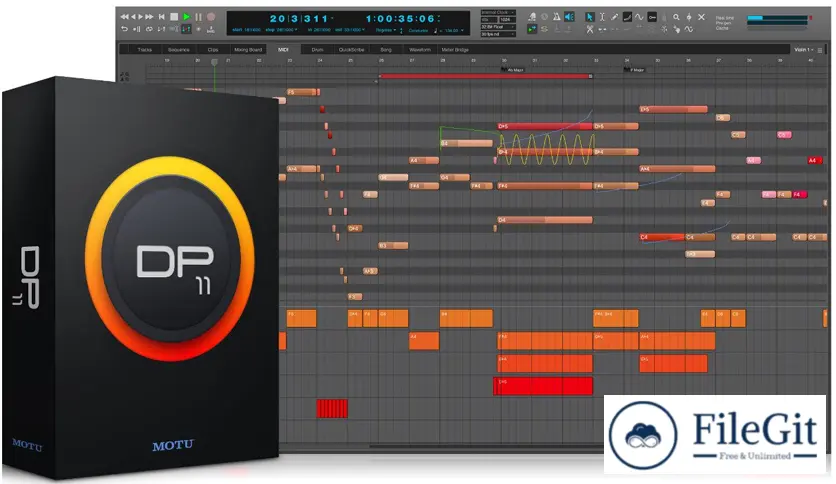Switch to the Drum tab
The image size is (836, 484).
pos(317,50)
